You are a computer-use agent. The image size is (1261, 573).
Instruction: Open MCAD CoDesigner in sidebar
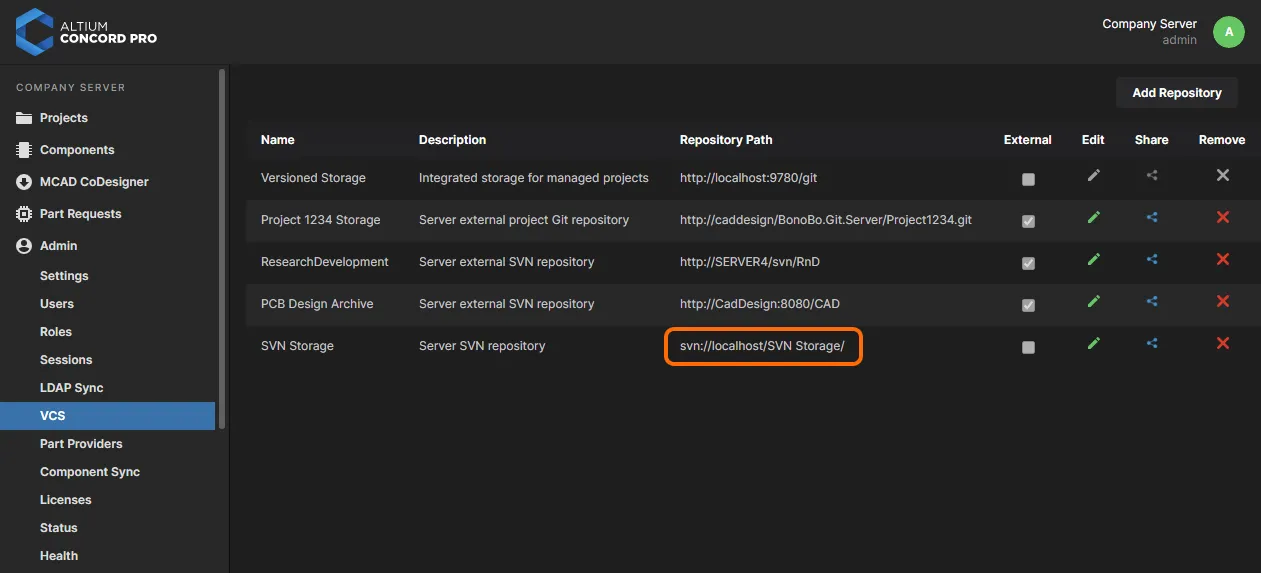tap(94, 182)
